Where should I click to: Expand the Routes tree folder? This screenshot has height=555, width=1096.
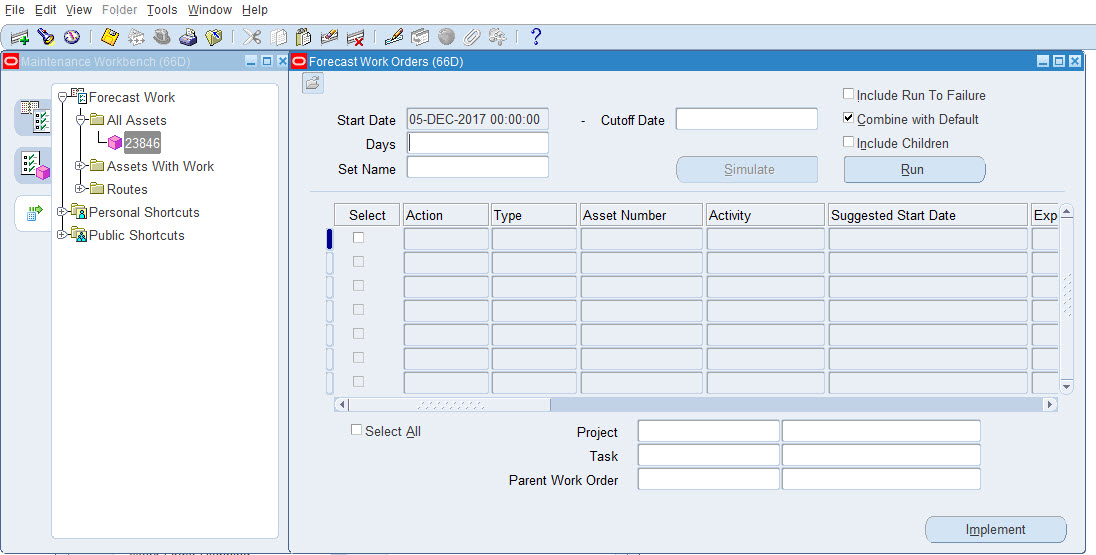click(x=80, y=189)
